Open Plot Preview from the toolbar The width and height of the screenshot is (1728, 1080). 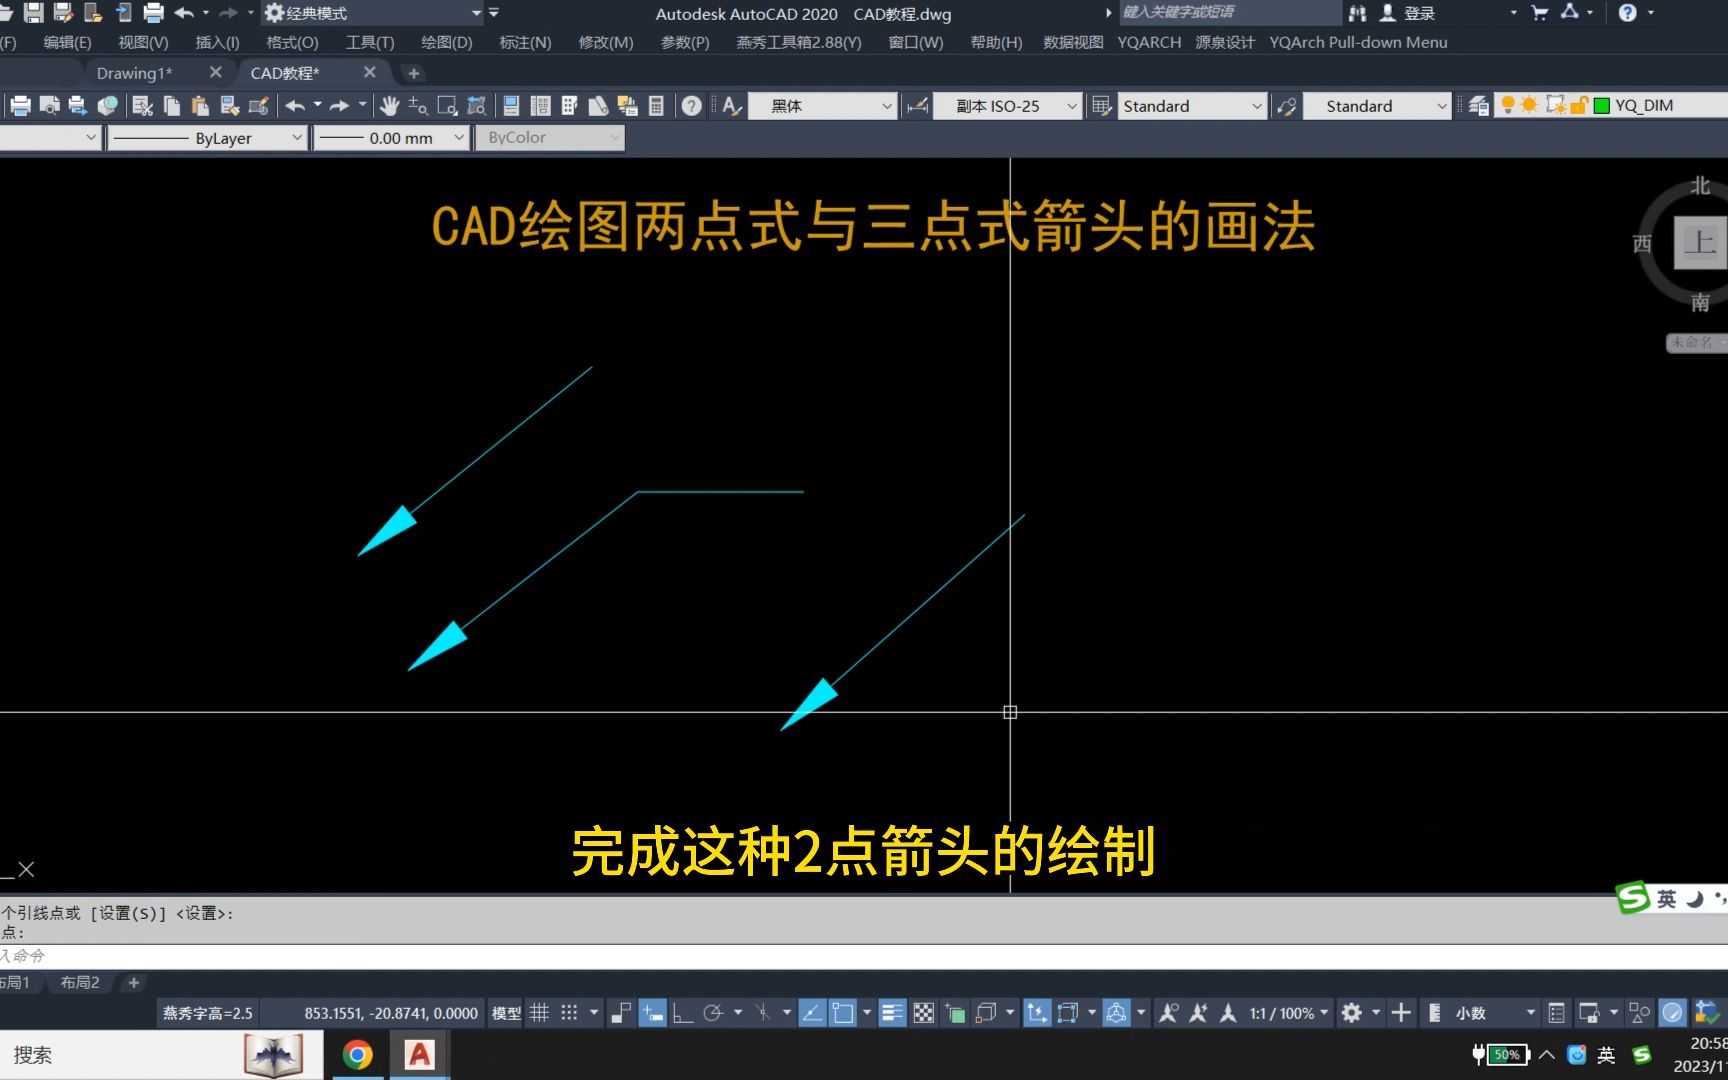(x=49, y=106)
